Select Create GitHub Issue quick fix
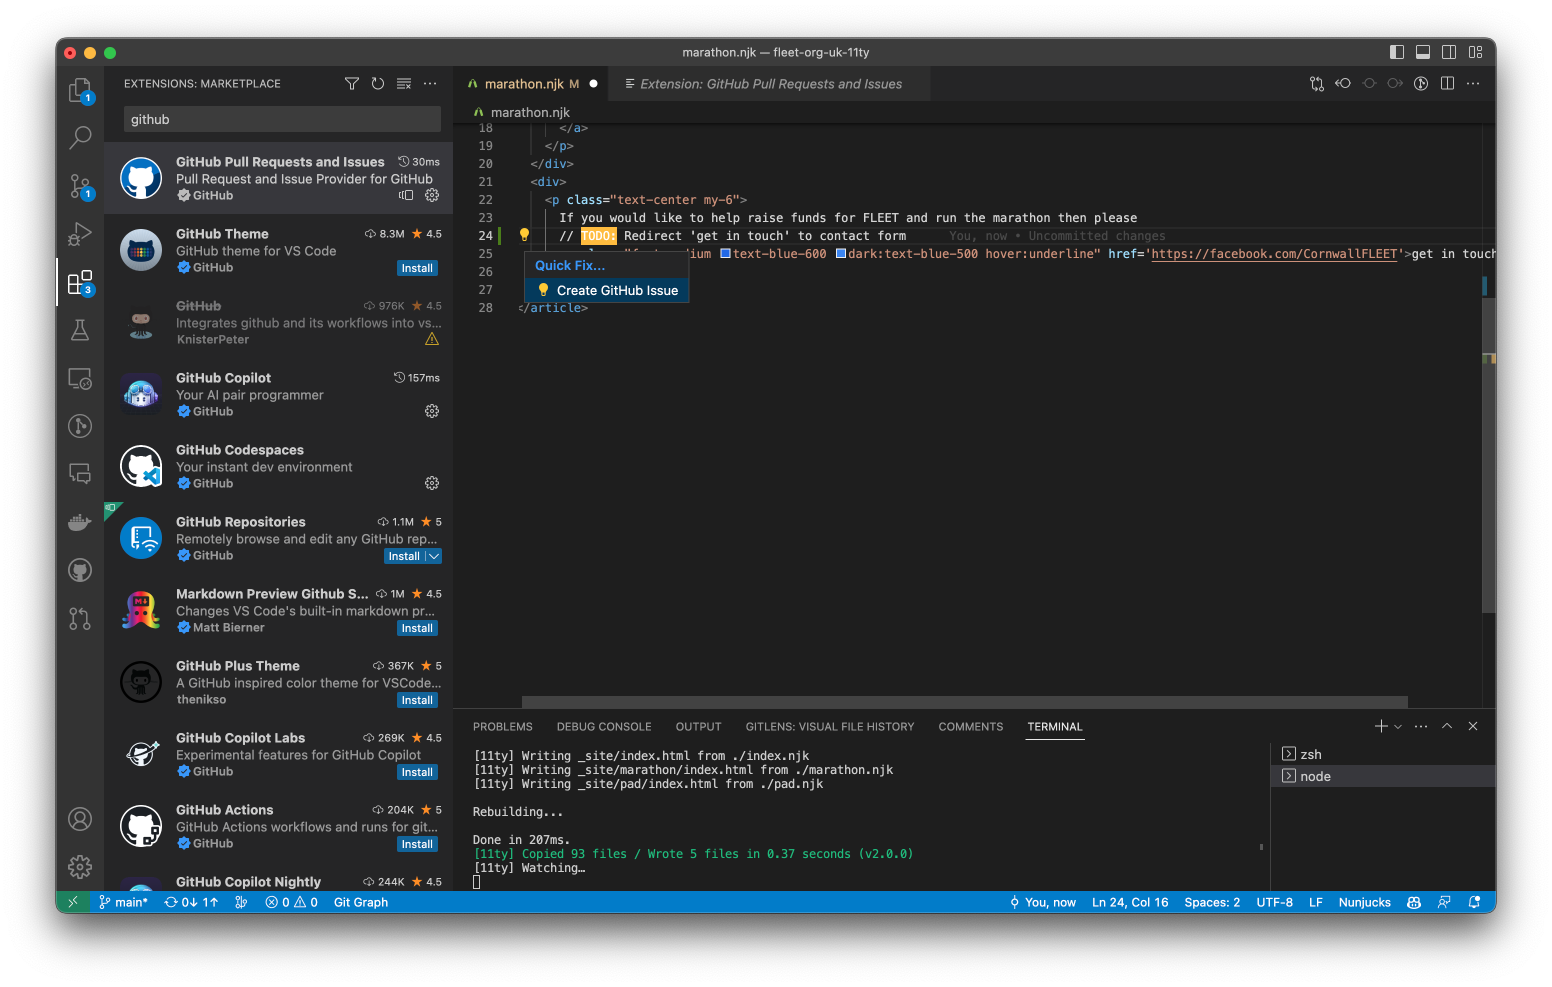The height and width of the screenshot is (987, 1552). pyautogui.click(x=616, y=291)
